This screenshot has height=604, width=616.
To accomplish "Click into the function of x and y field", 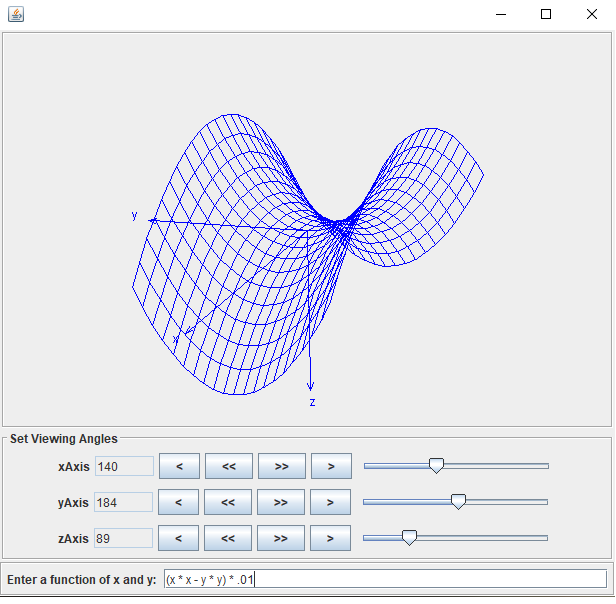I will coord(385,579).
